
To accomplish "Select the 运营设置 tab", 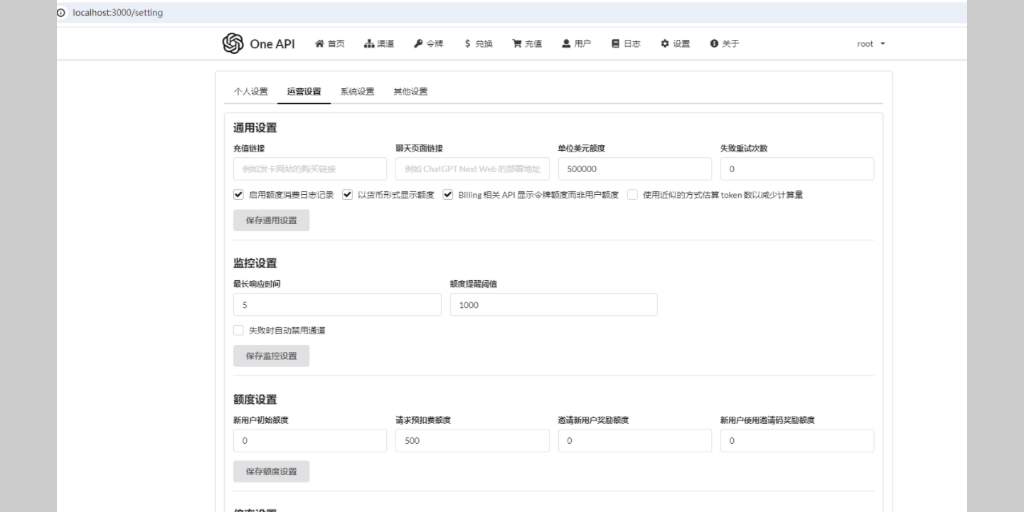I will point(304,91).
